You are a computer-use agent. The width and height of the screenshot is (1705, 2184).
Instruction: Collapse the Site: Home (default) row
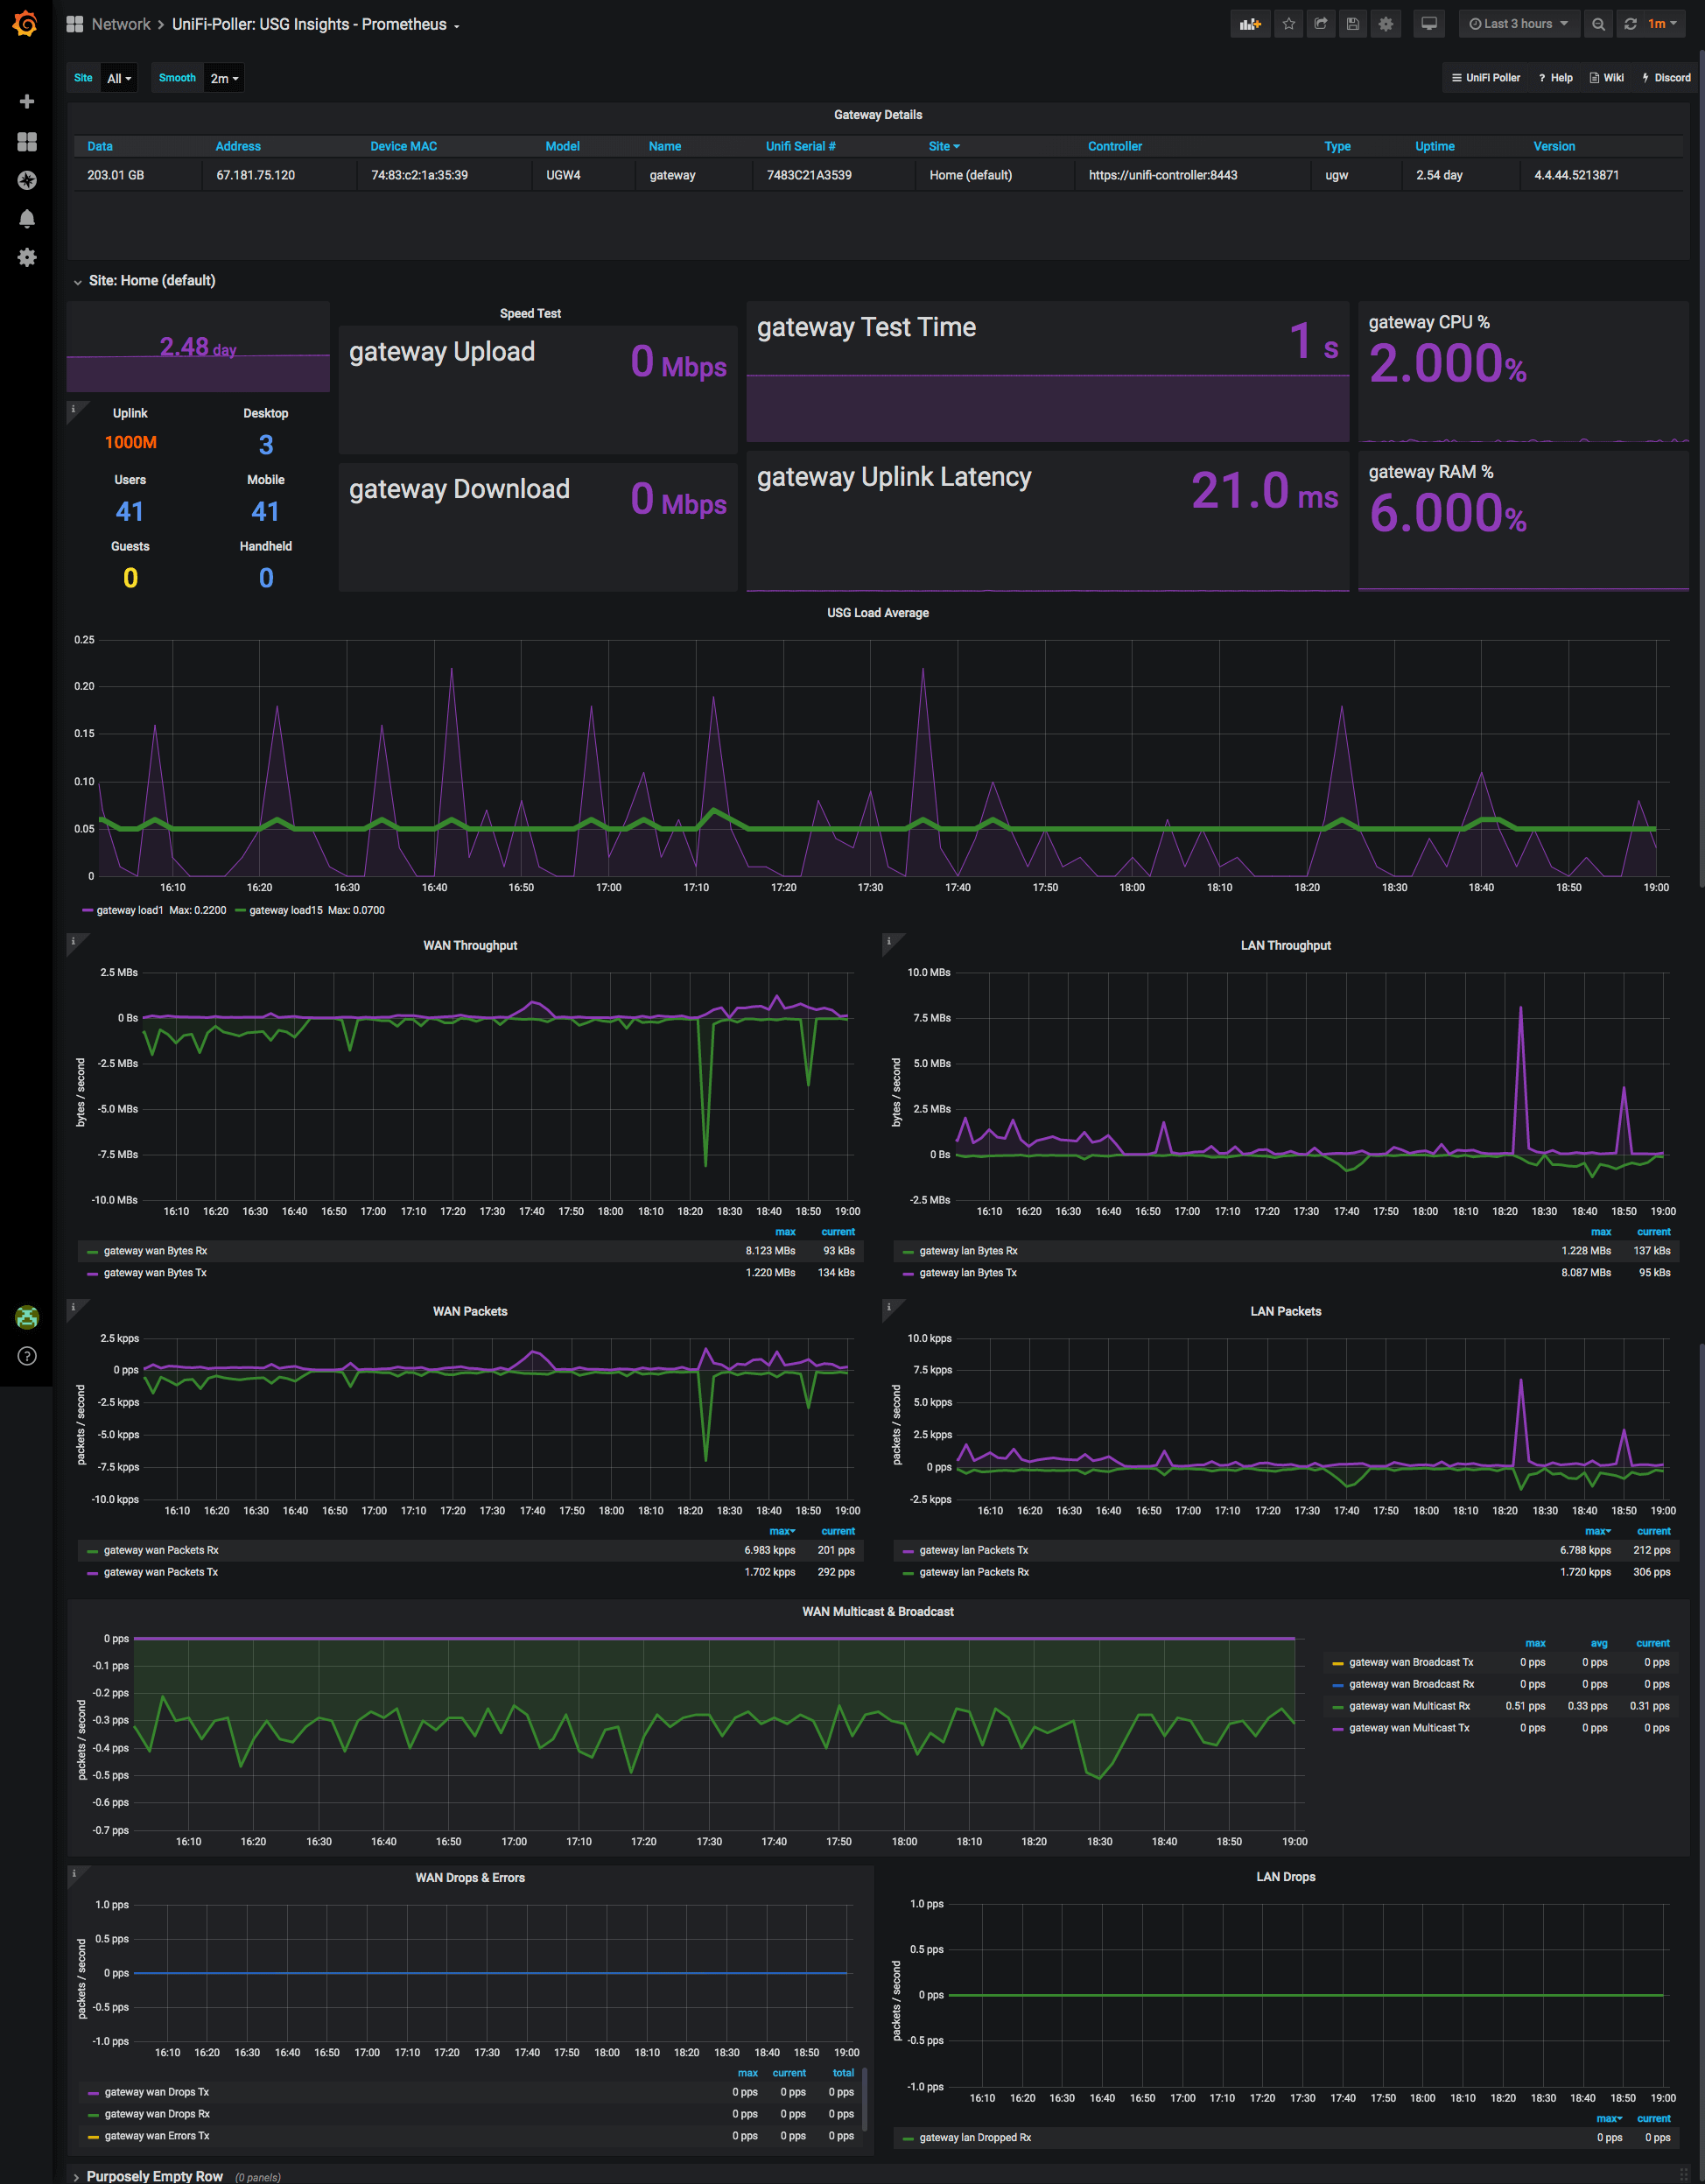[151, 281]
